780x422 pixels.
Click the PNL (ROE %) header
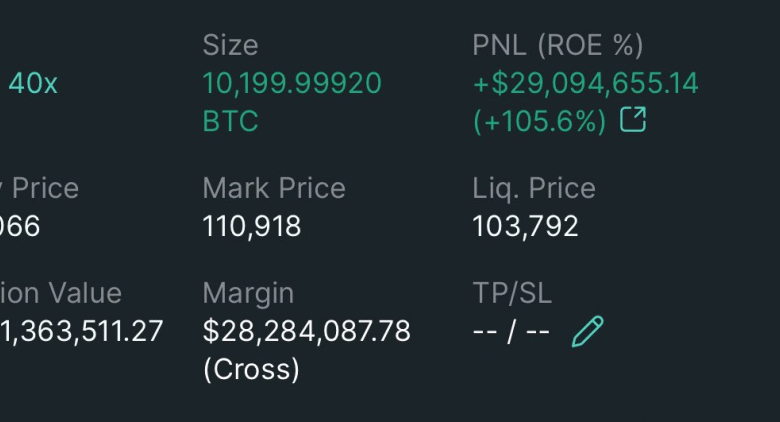(x=558, y=45)
